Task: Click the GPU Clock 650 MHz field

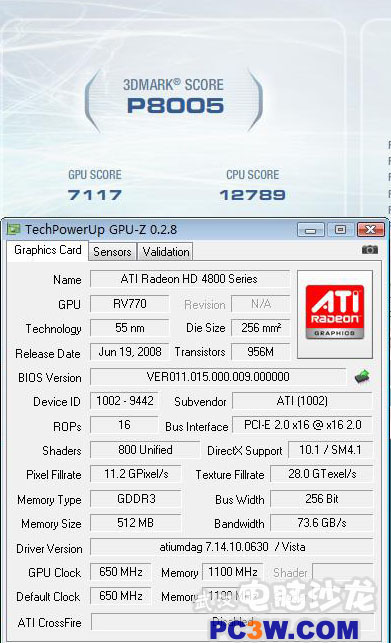Action: [121, 572]
